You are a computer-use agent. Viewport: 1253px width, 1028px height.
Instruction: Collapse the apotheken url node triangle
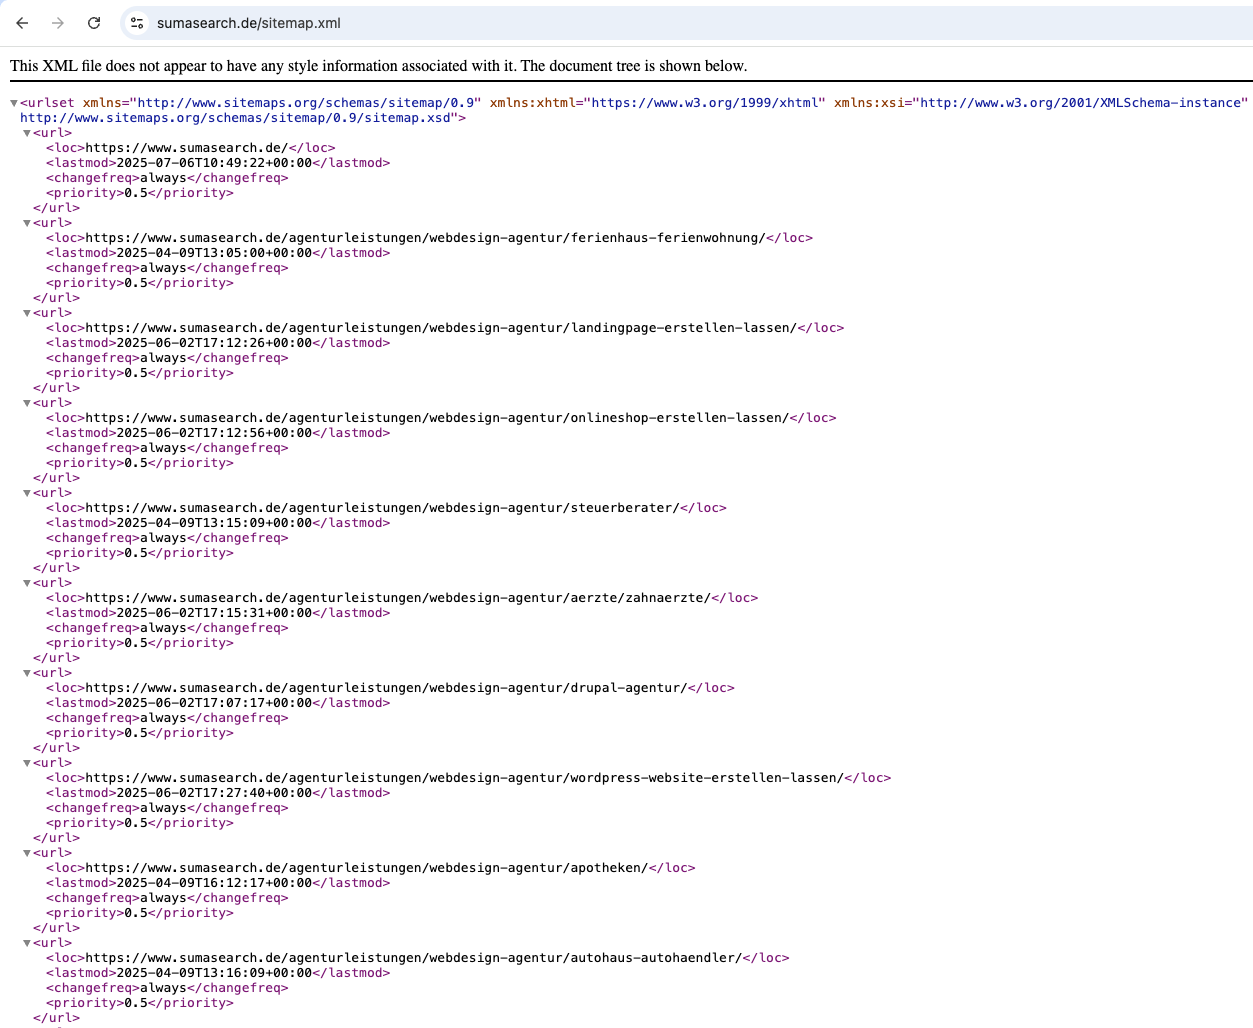click(27, 852)
